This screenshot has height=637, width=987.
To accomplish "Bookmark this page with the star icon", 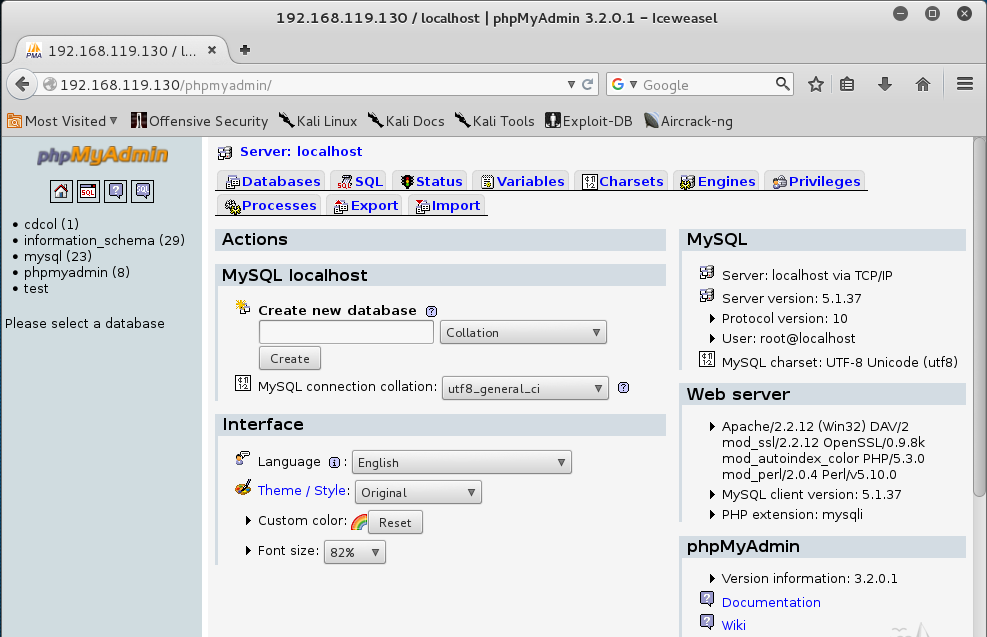I will click(x=816, y=84).
